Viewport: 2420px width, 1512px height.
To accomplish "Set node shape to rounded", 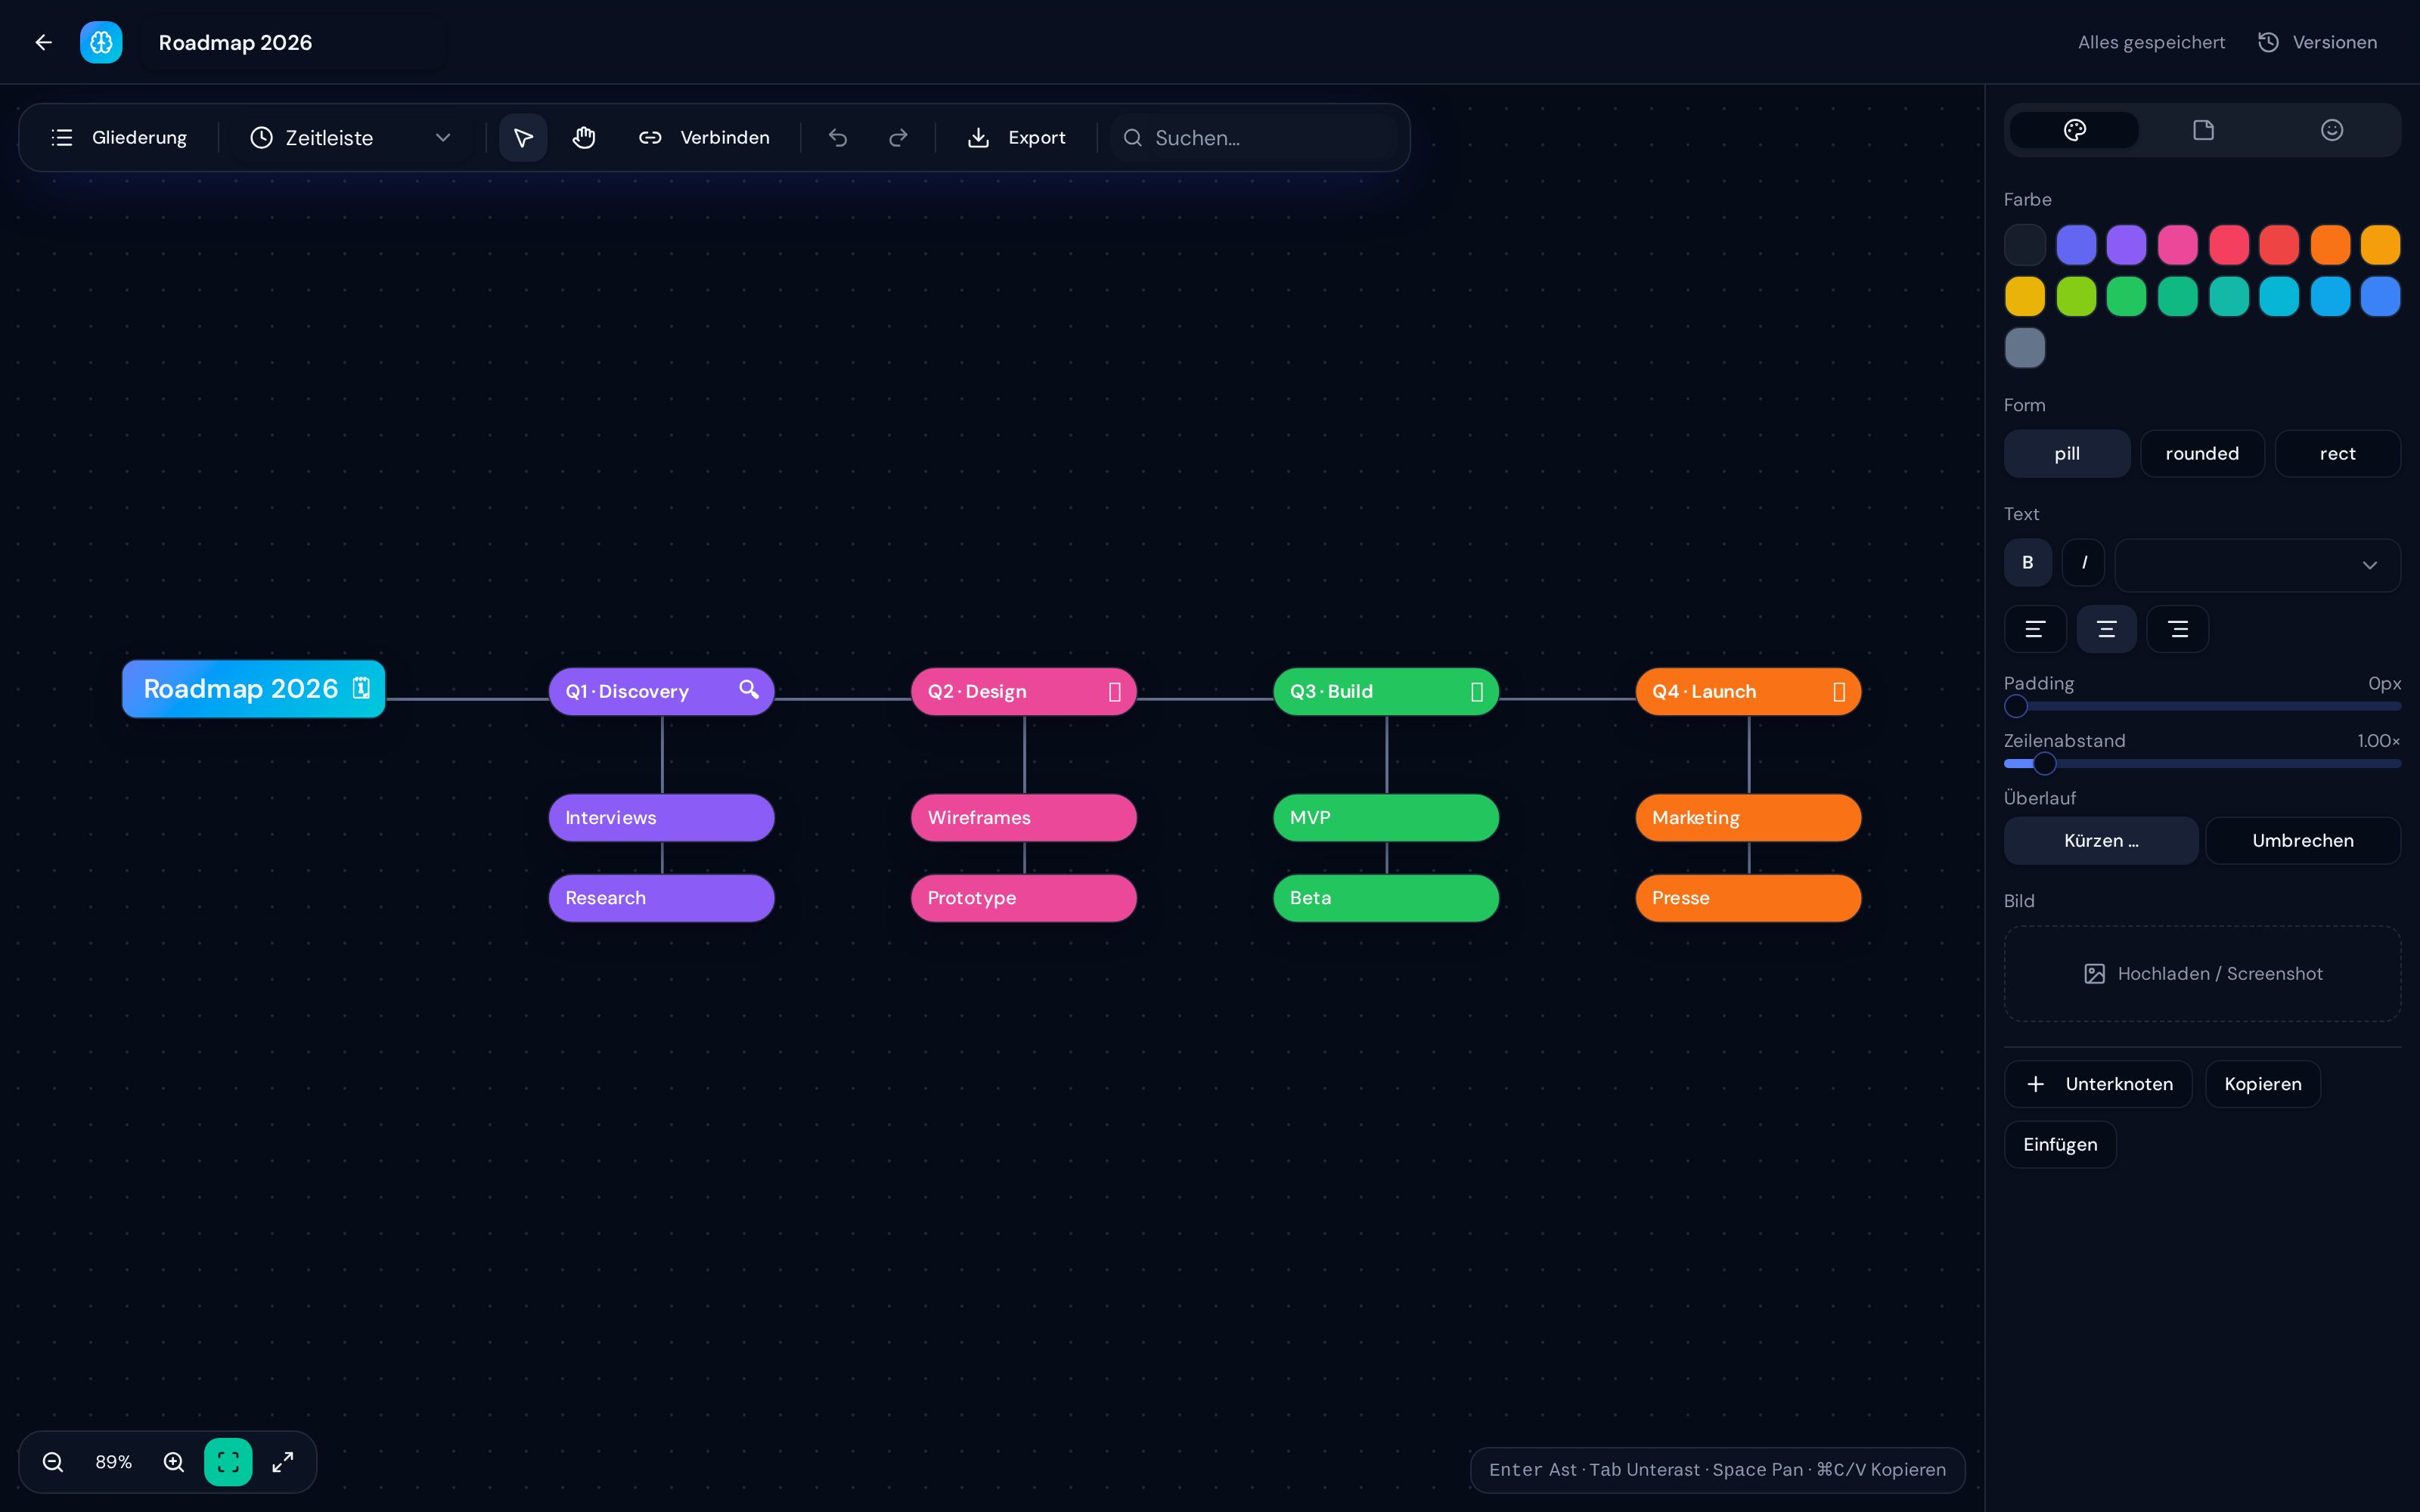I will [2202, 454].
